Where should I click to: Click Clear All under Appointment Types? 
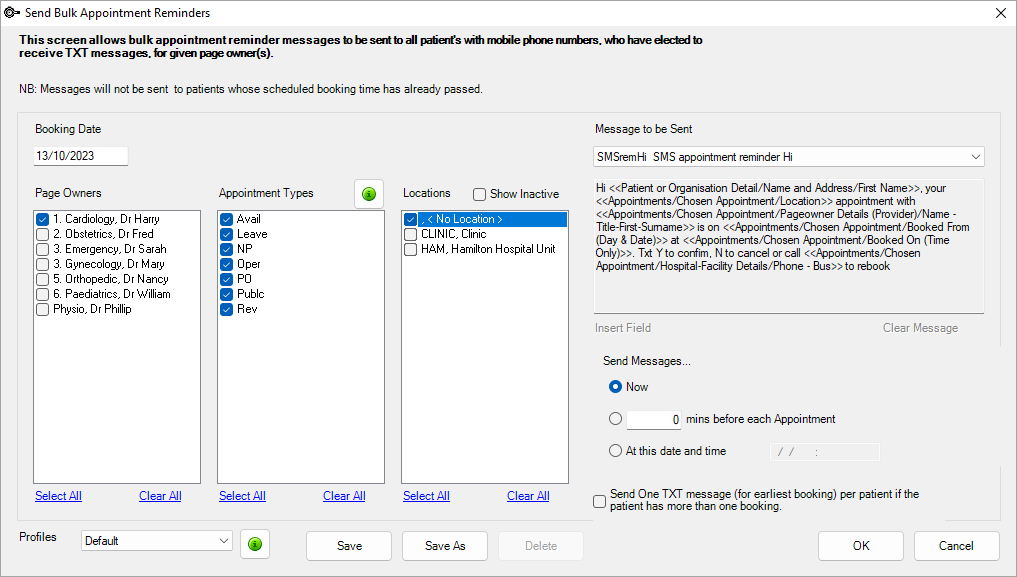(x=344, y=496)
